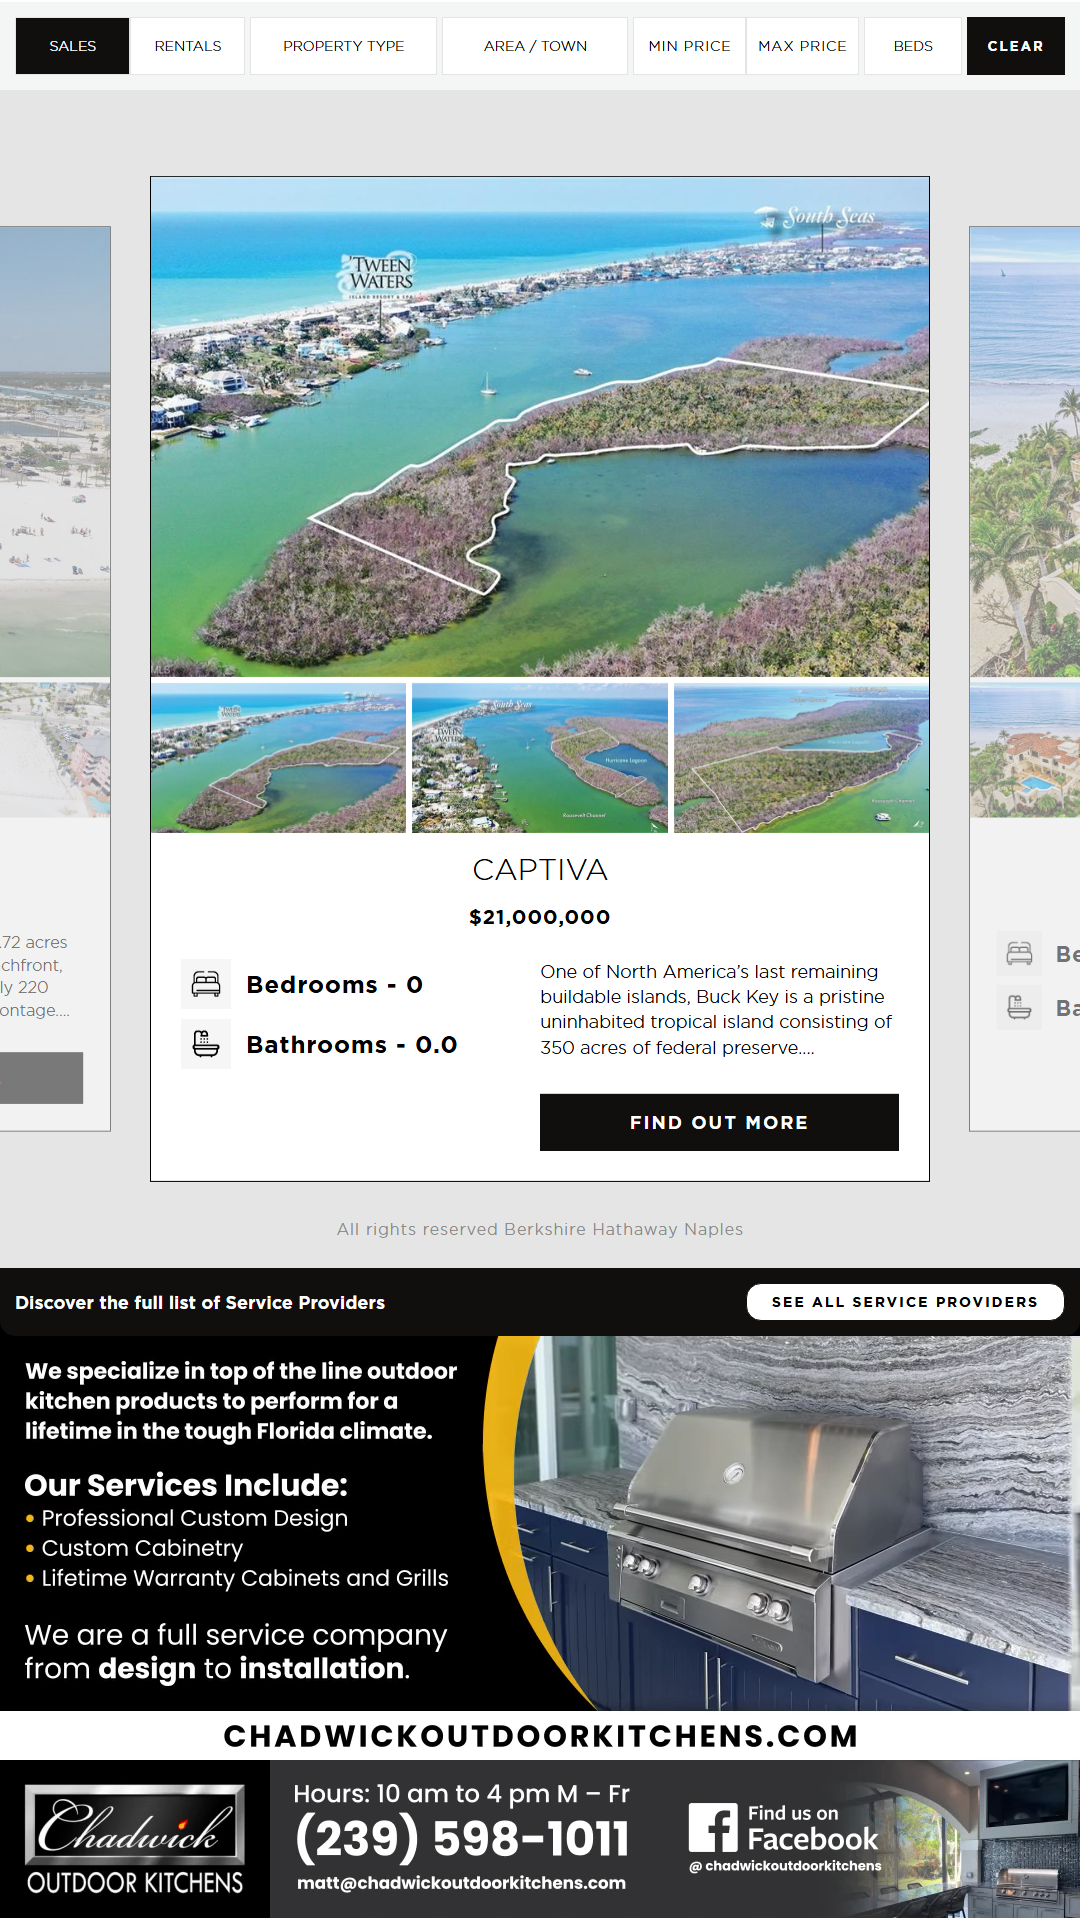Screen dimensions: 1080x1920
Task: Click the bed icon beside Bedrooms
Action: pyautogui.click(x=206, y=984)
